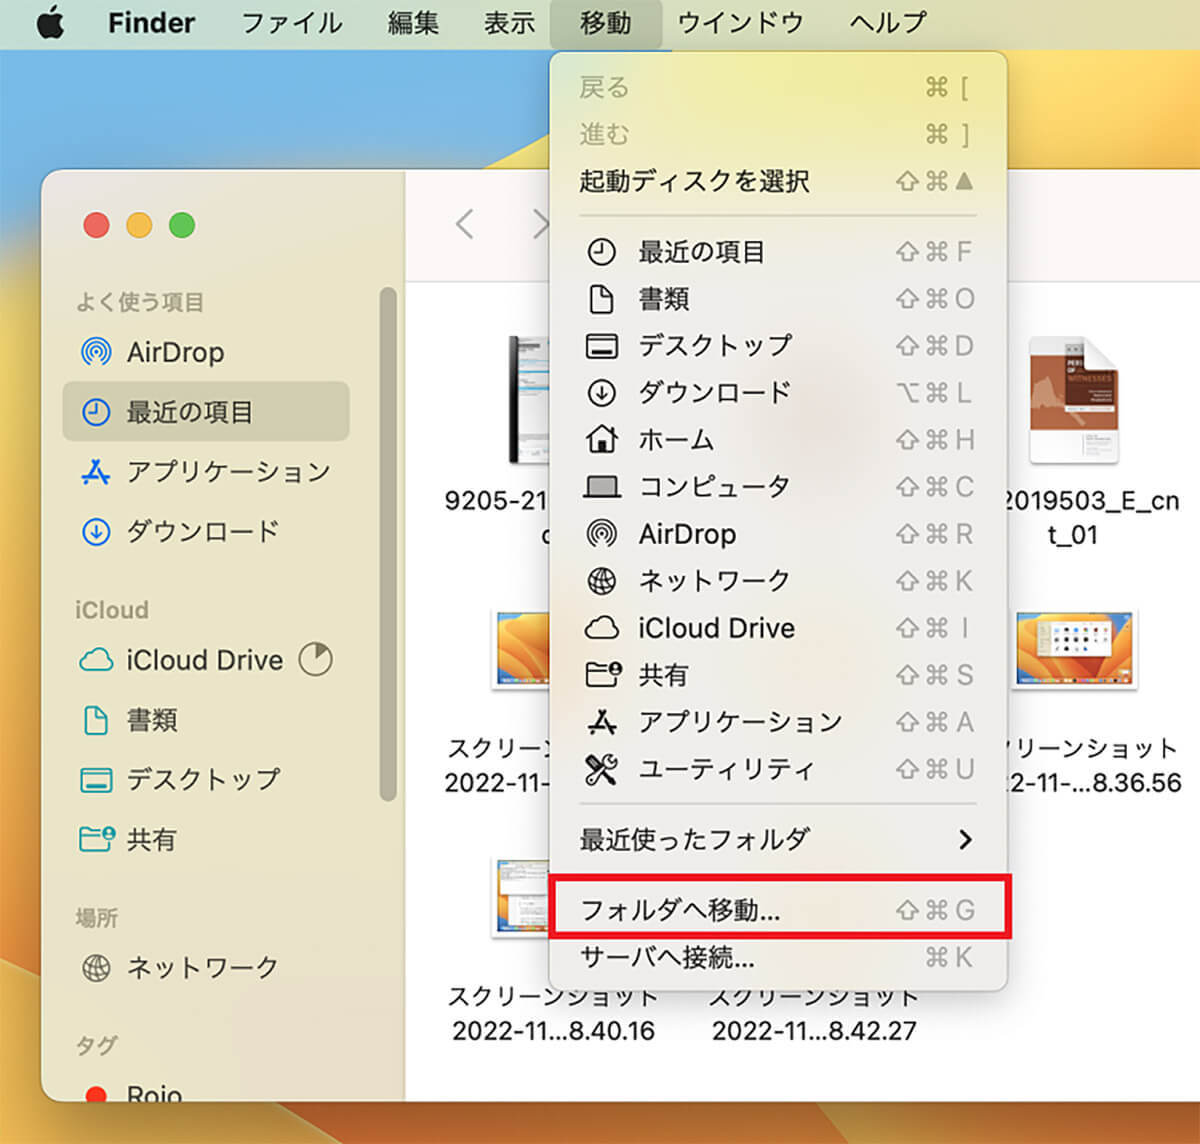1200x1144 pixels.
Task: Select iCloud Drive label in sidebar
Action: [x=205, y=660]
